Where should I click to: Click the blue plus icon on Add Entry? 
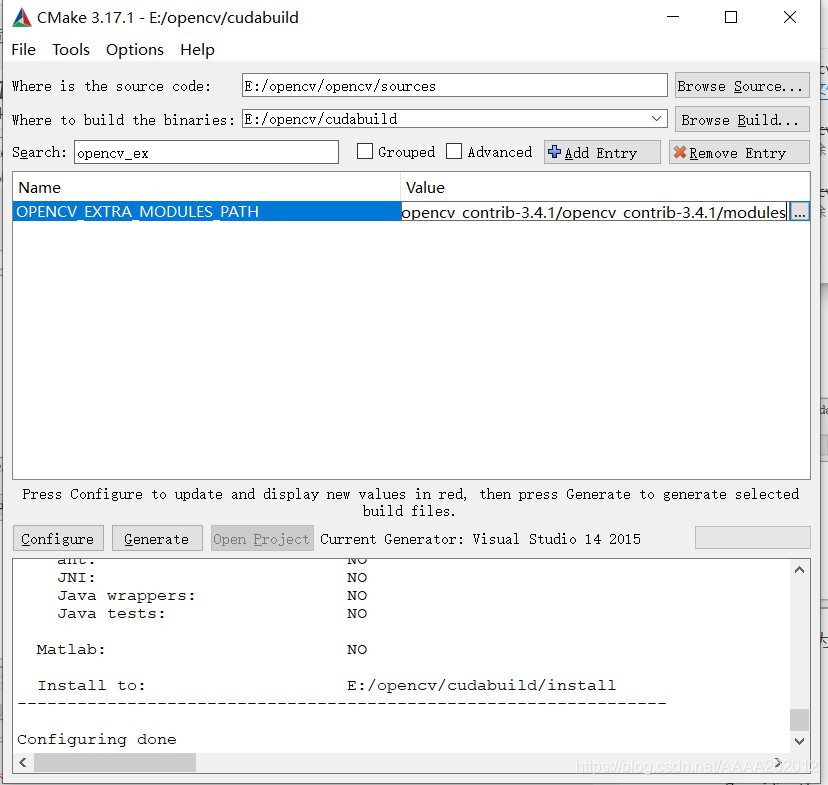point(554,152)
